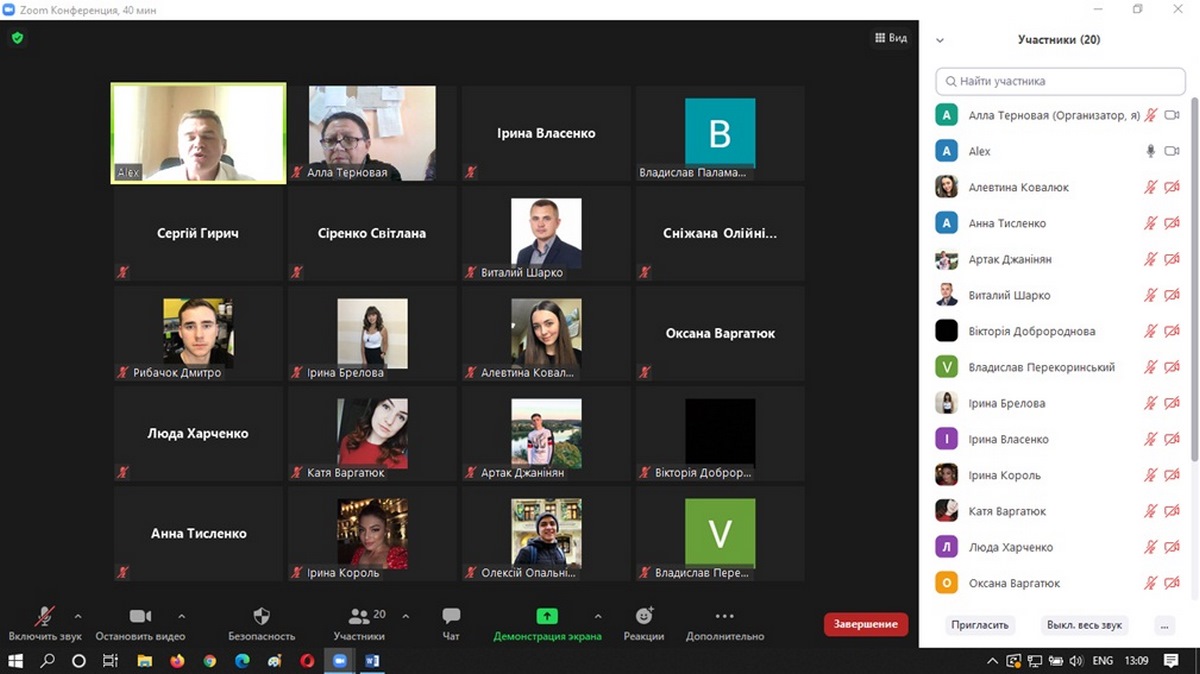
Task: Open the Participants icon in toolbar
Action: point(358,616)
